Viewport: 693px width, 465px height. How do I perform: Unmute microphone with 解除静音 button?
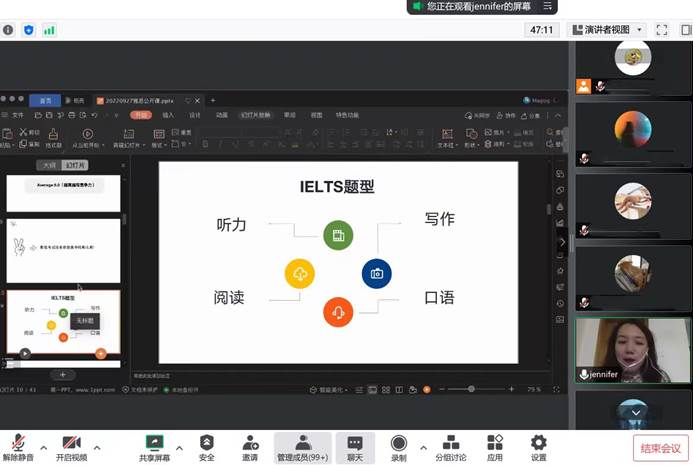[x=18, y=448]
